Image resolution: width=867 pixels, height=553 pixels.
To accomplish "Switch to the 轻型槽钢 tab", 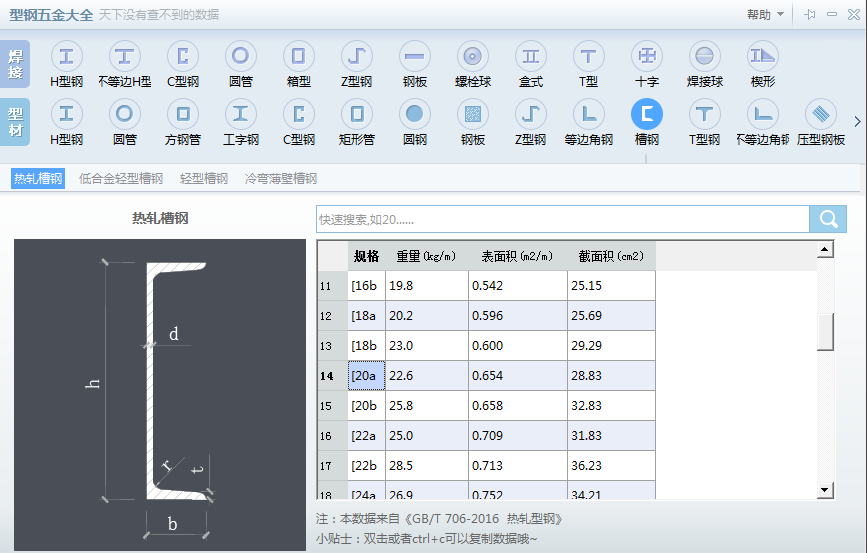I will pos(204,179).
